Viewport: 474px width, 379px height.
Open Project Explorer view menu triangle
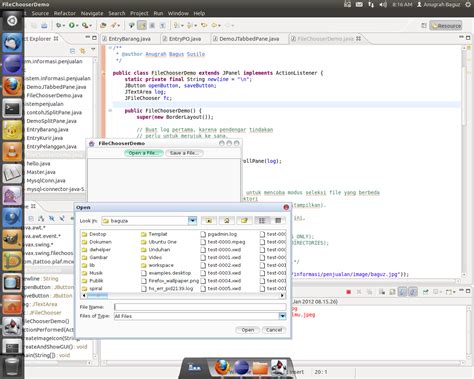pos(93,50)
